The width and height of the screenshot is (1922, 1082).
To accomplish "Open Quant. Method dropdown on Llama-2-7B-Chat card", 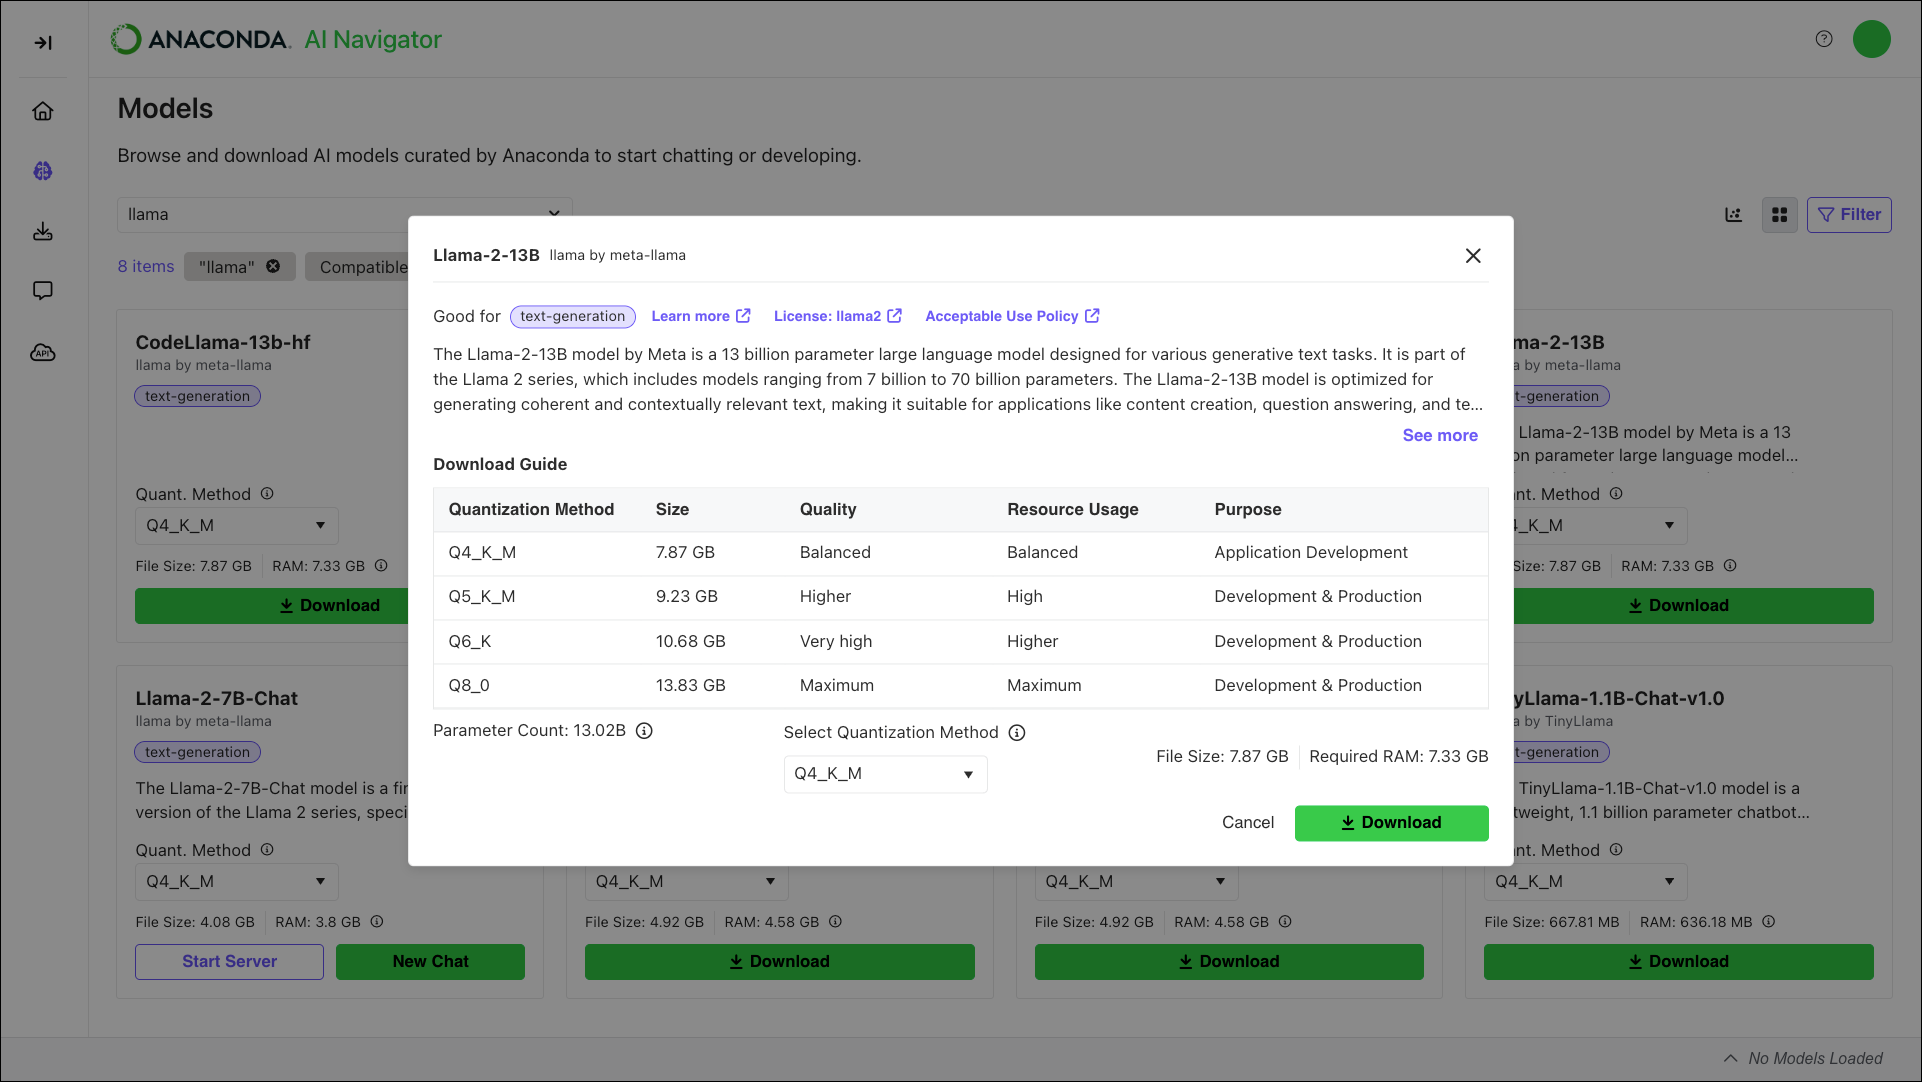I will [x=237, y=882].
